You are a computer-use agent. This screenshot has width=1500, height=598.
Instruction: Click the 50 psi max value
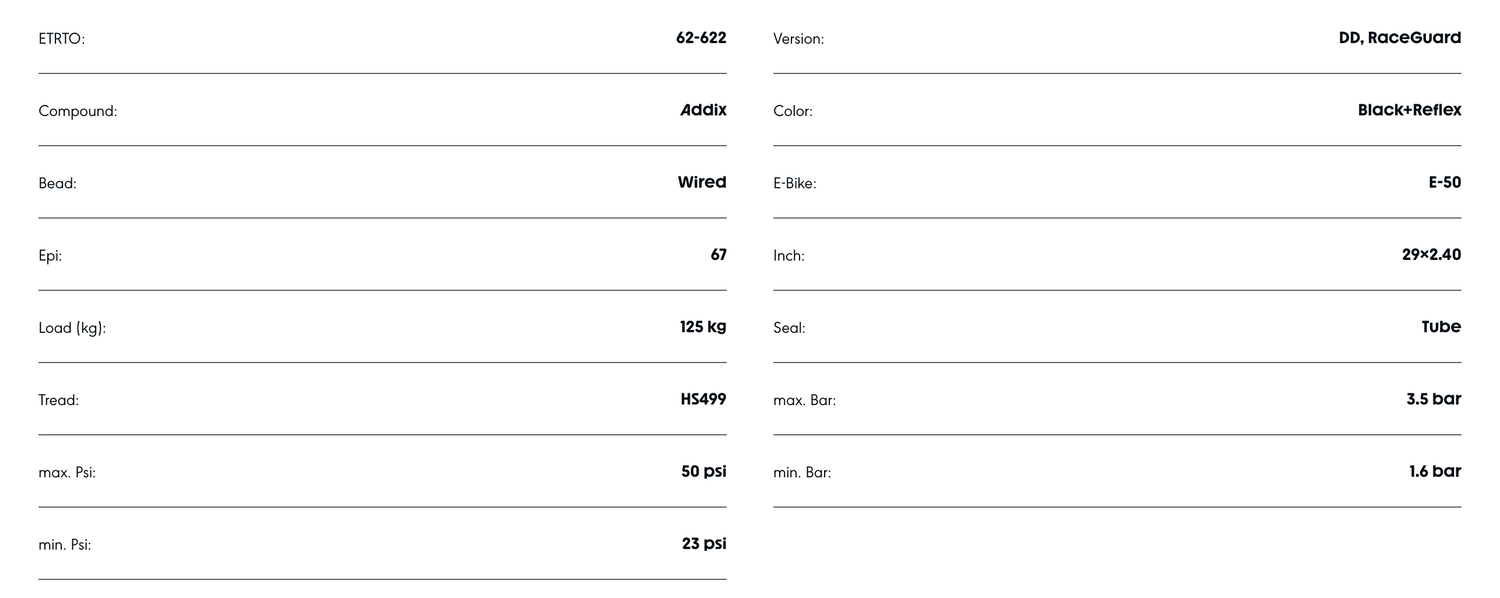pyautogui.click(x=703, y=471)
